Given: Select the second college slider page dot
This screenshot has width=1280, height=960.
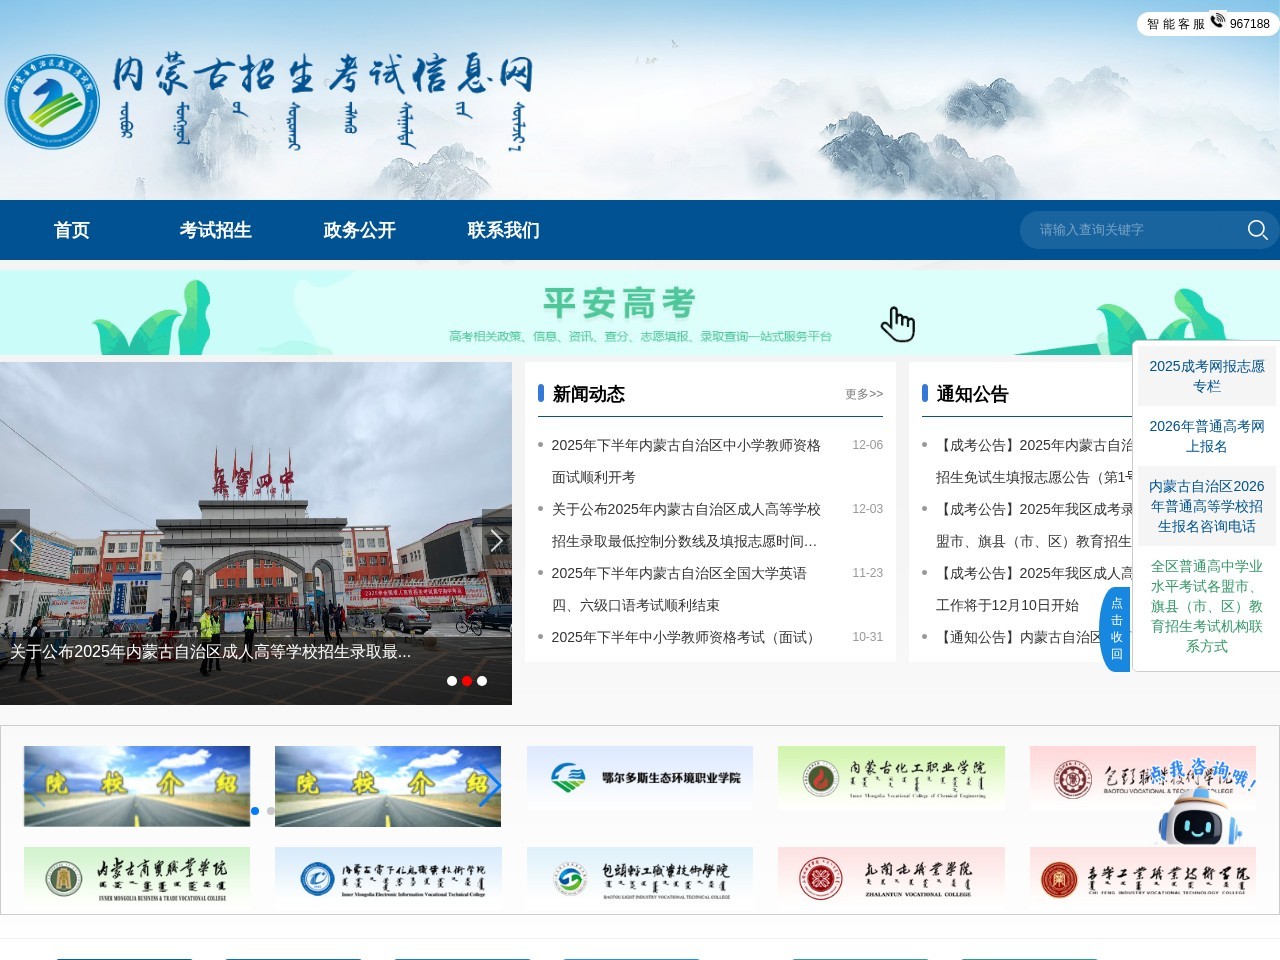Looking at the screenshot, I should (x=270, y=811).
